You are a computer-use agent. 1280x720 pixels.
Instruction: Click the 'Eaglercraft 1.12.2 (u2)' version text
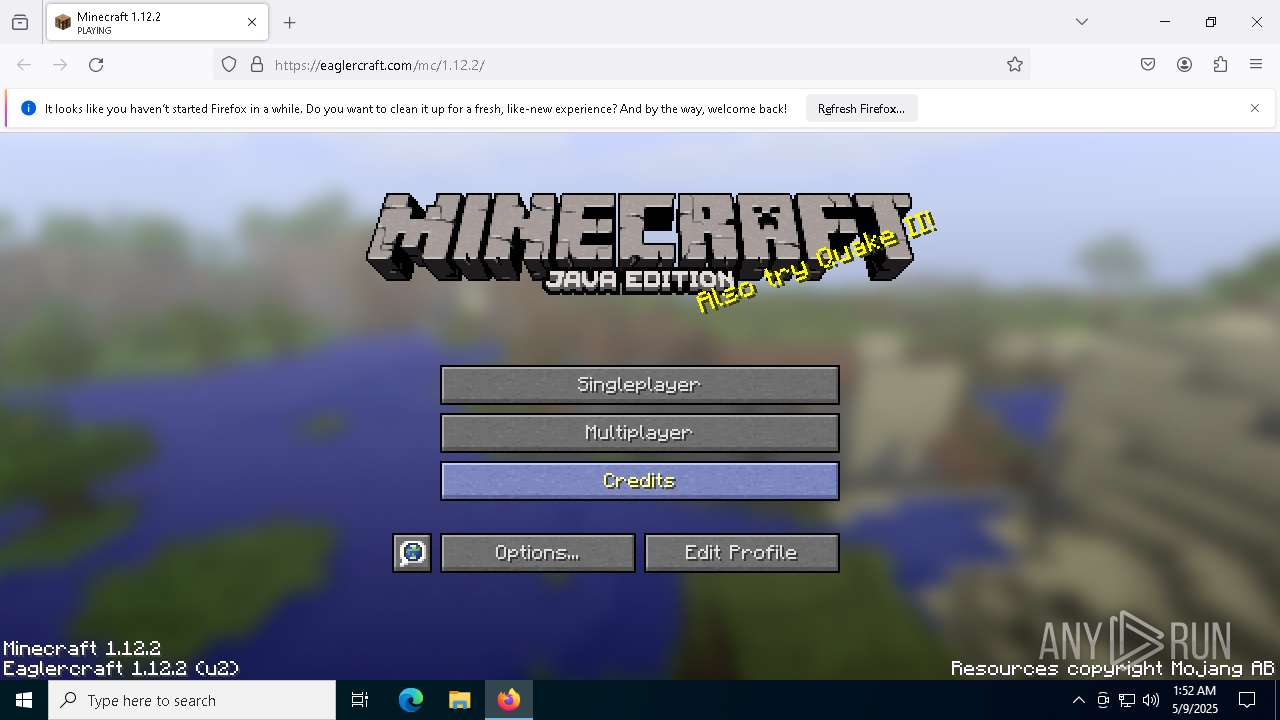tap(121, 668)
